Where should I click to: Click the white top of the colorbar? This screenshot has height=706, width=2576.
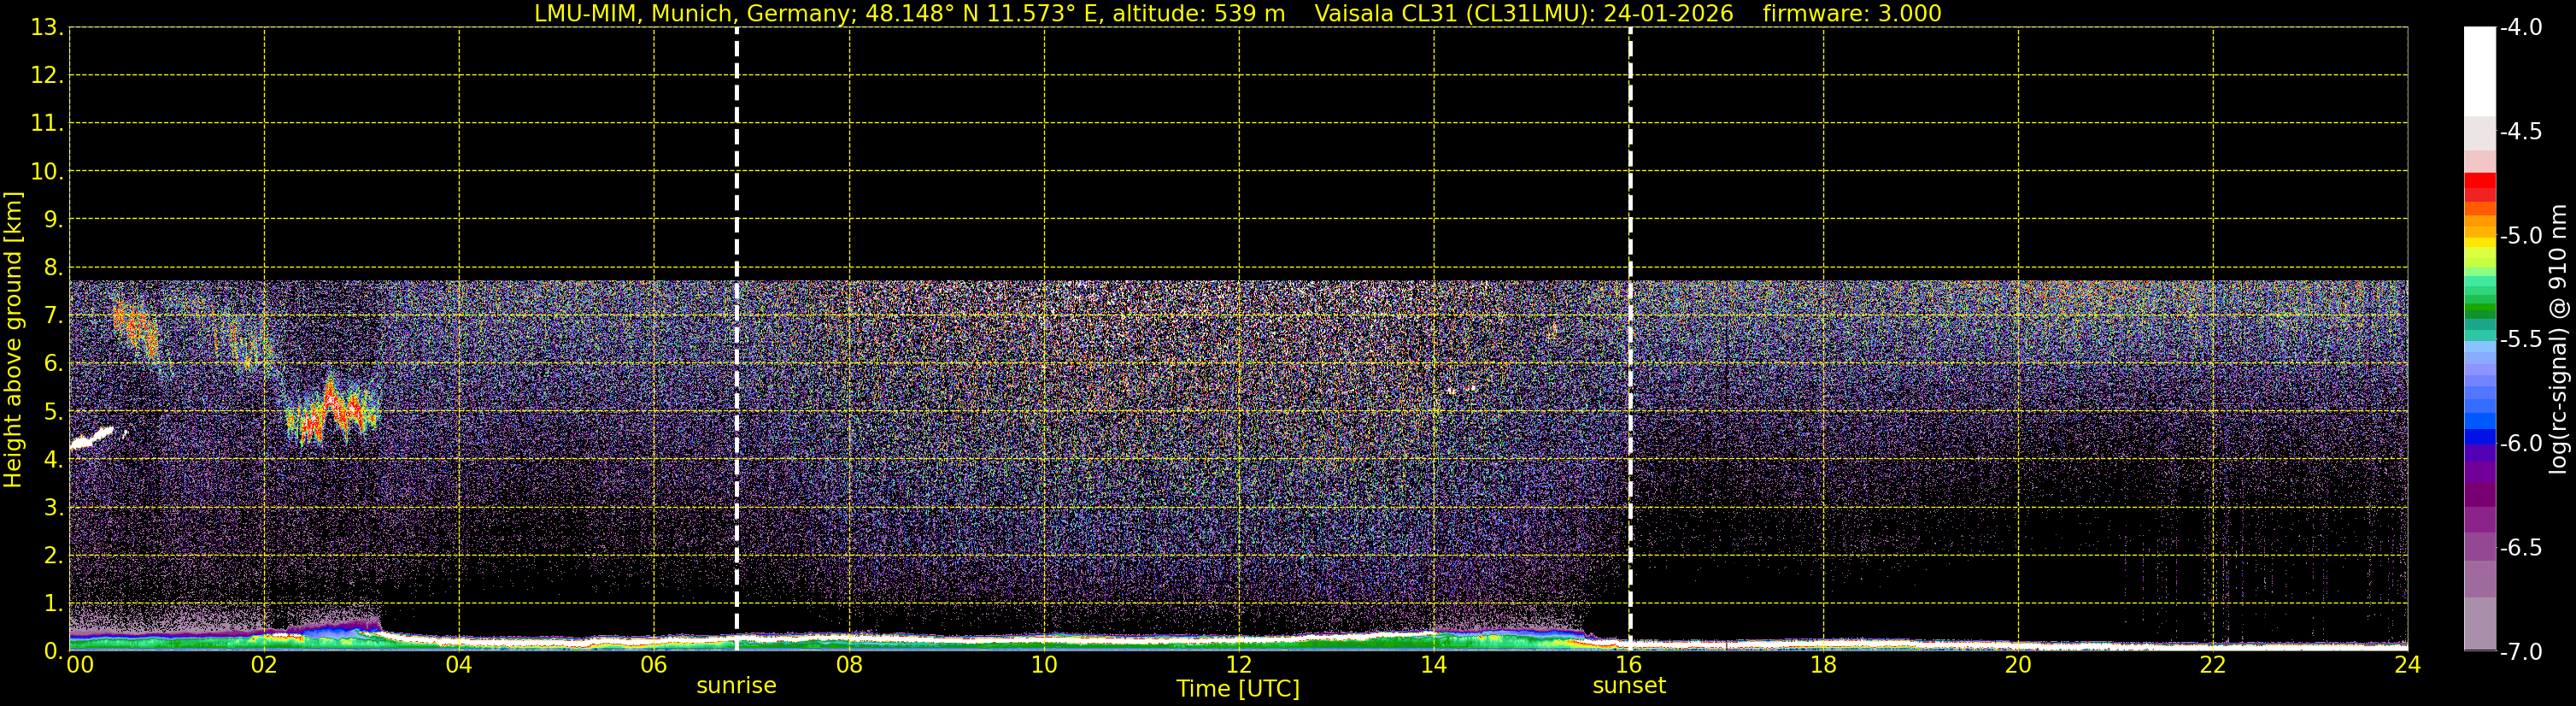coord(2480,72)
